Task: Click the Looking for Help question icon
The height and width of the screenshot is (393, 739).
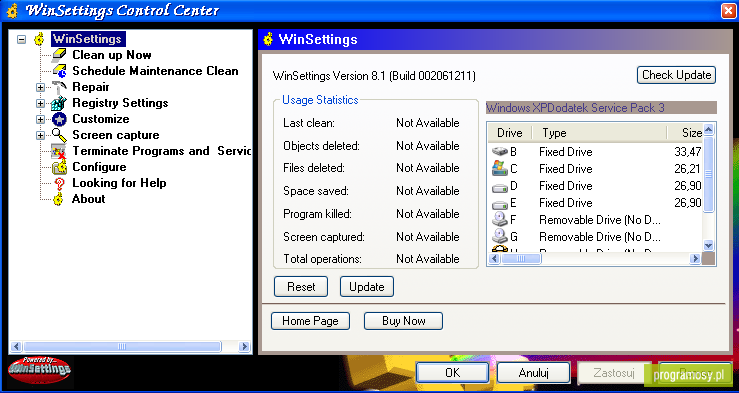Action: pyautogui.click(x=59, y=183)
